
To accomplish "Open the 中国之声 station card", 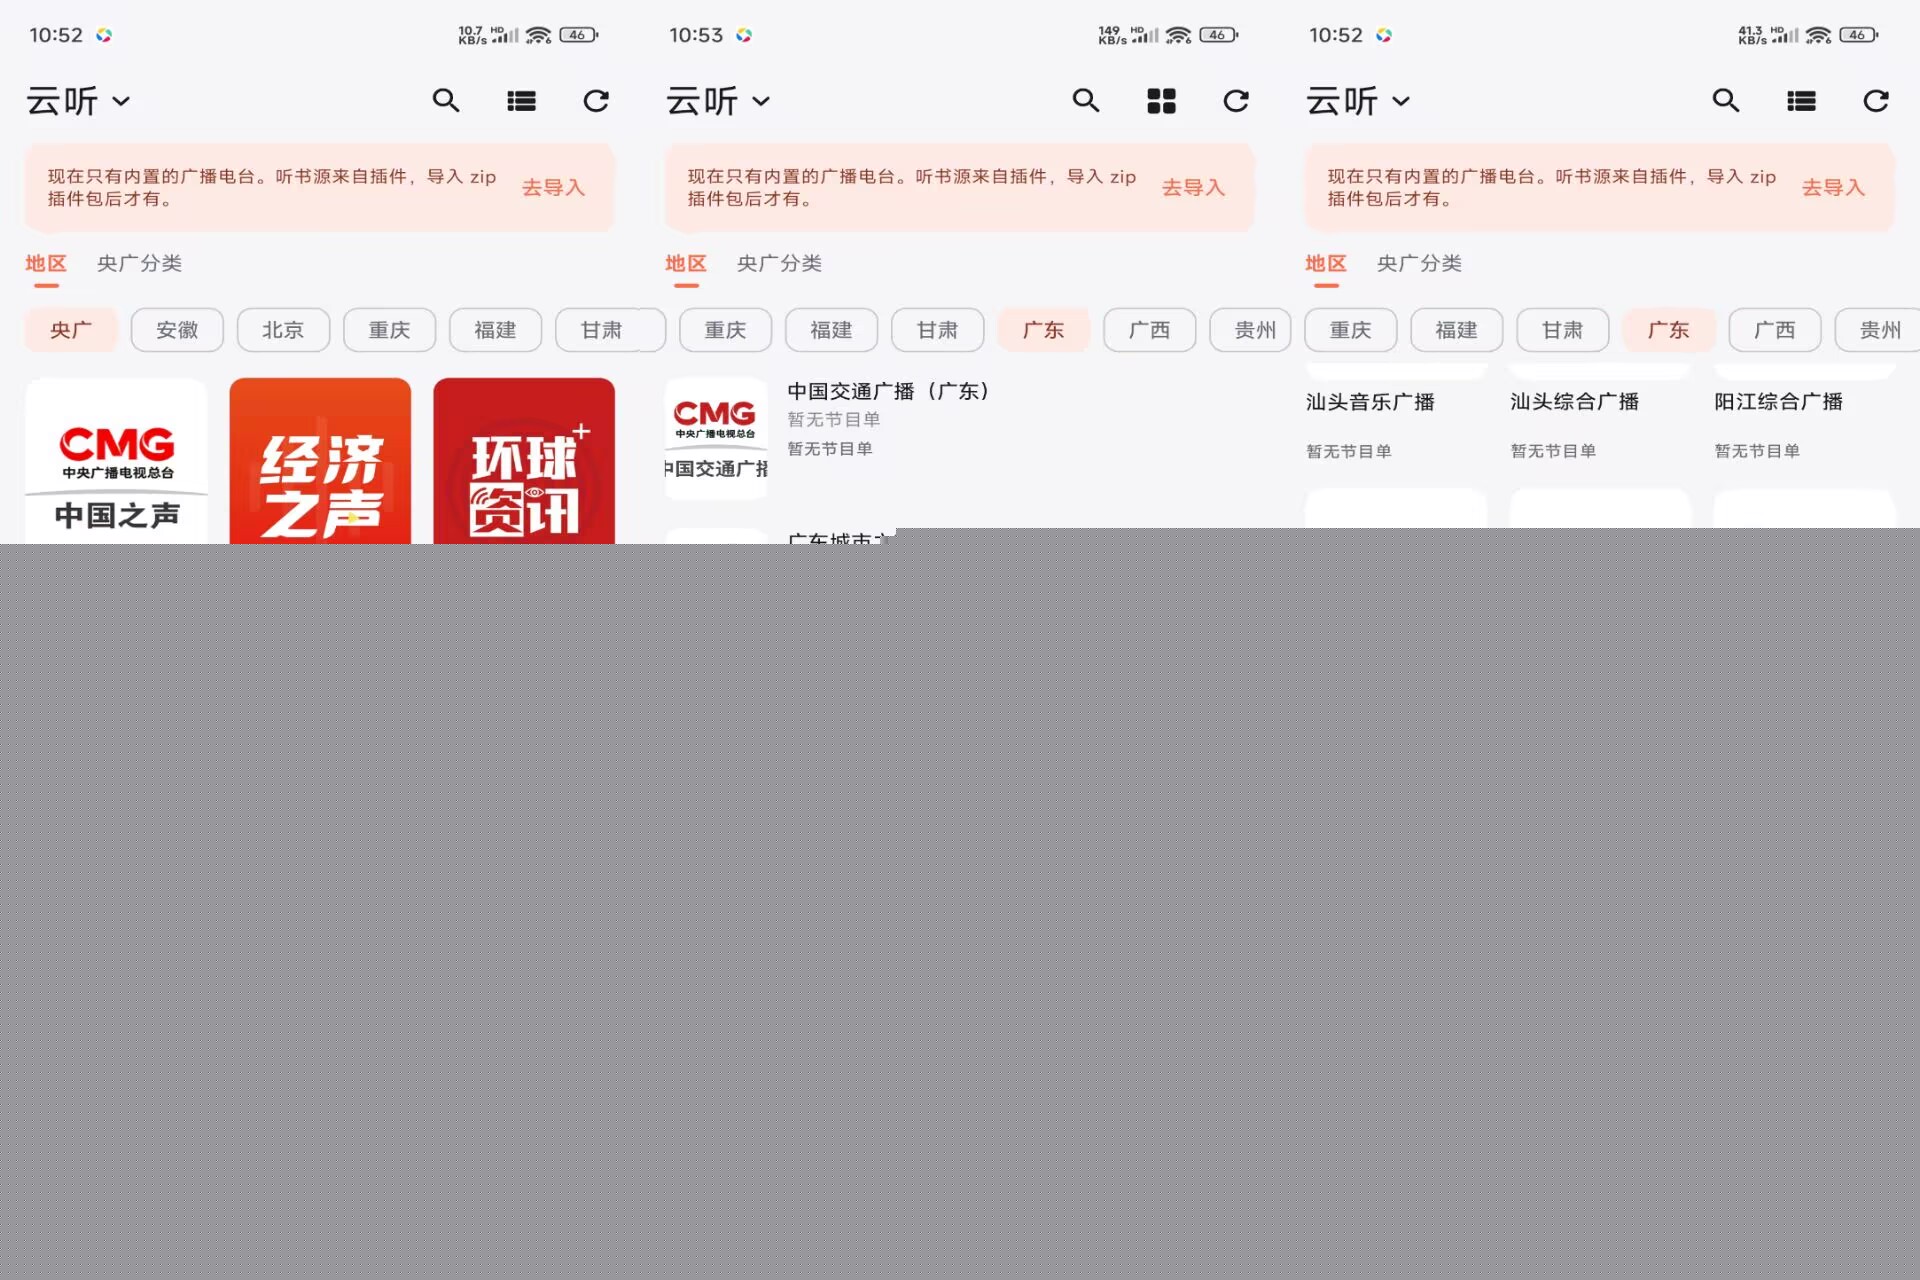I will pos(116,461).
